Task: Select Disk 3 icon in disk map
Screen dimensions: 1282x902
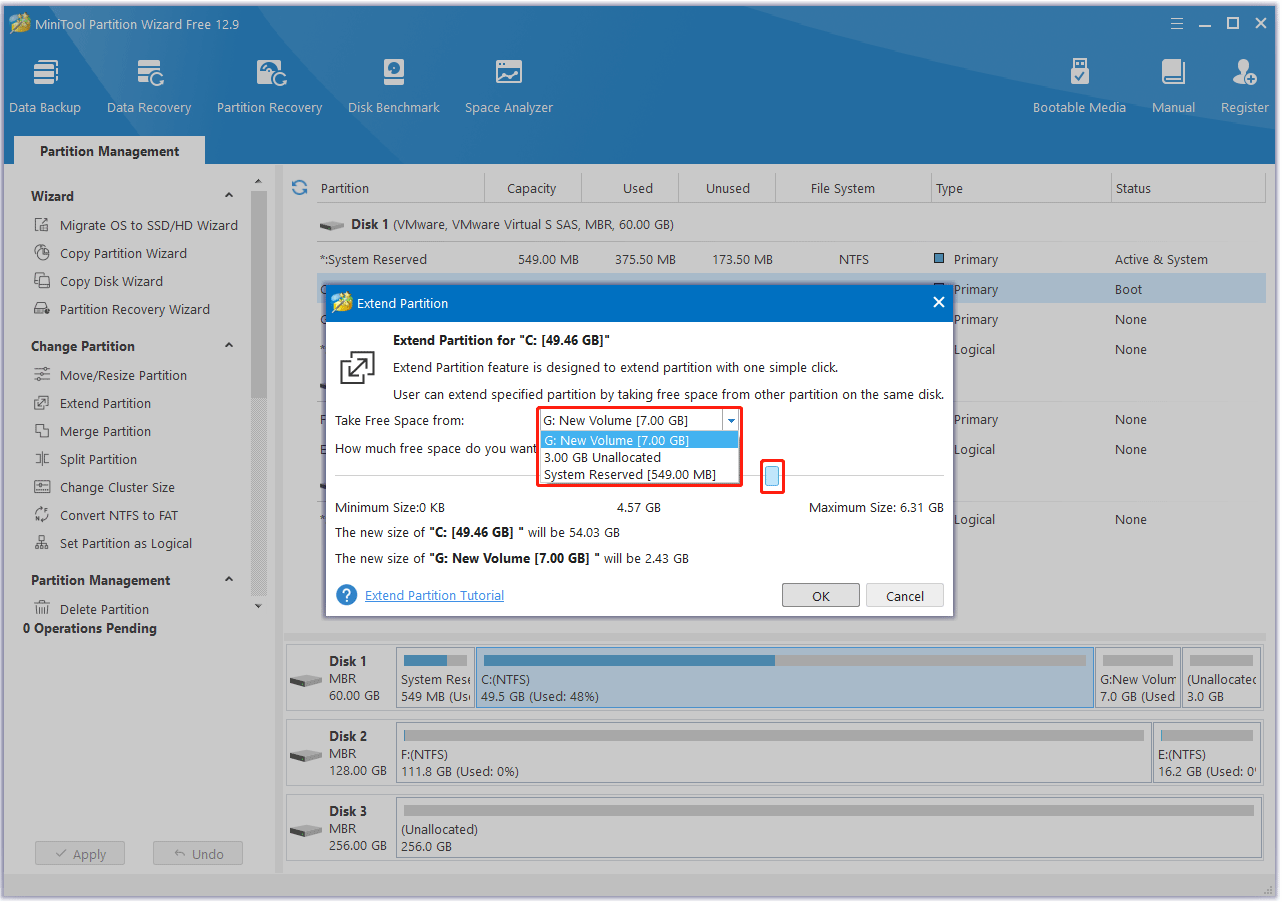Action: tap(305, 830)
